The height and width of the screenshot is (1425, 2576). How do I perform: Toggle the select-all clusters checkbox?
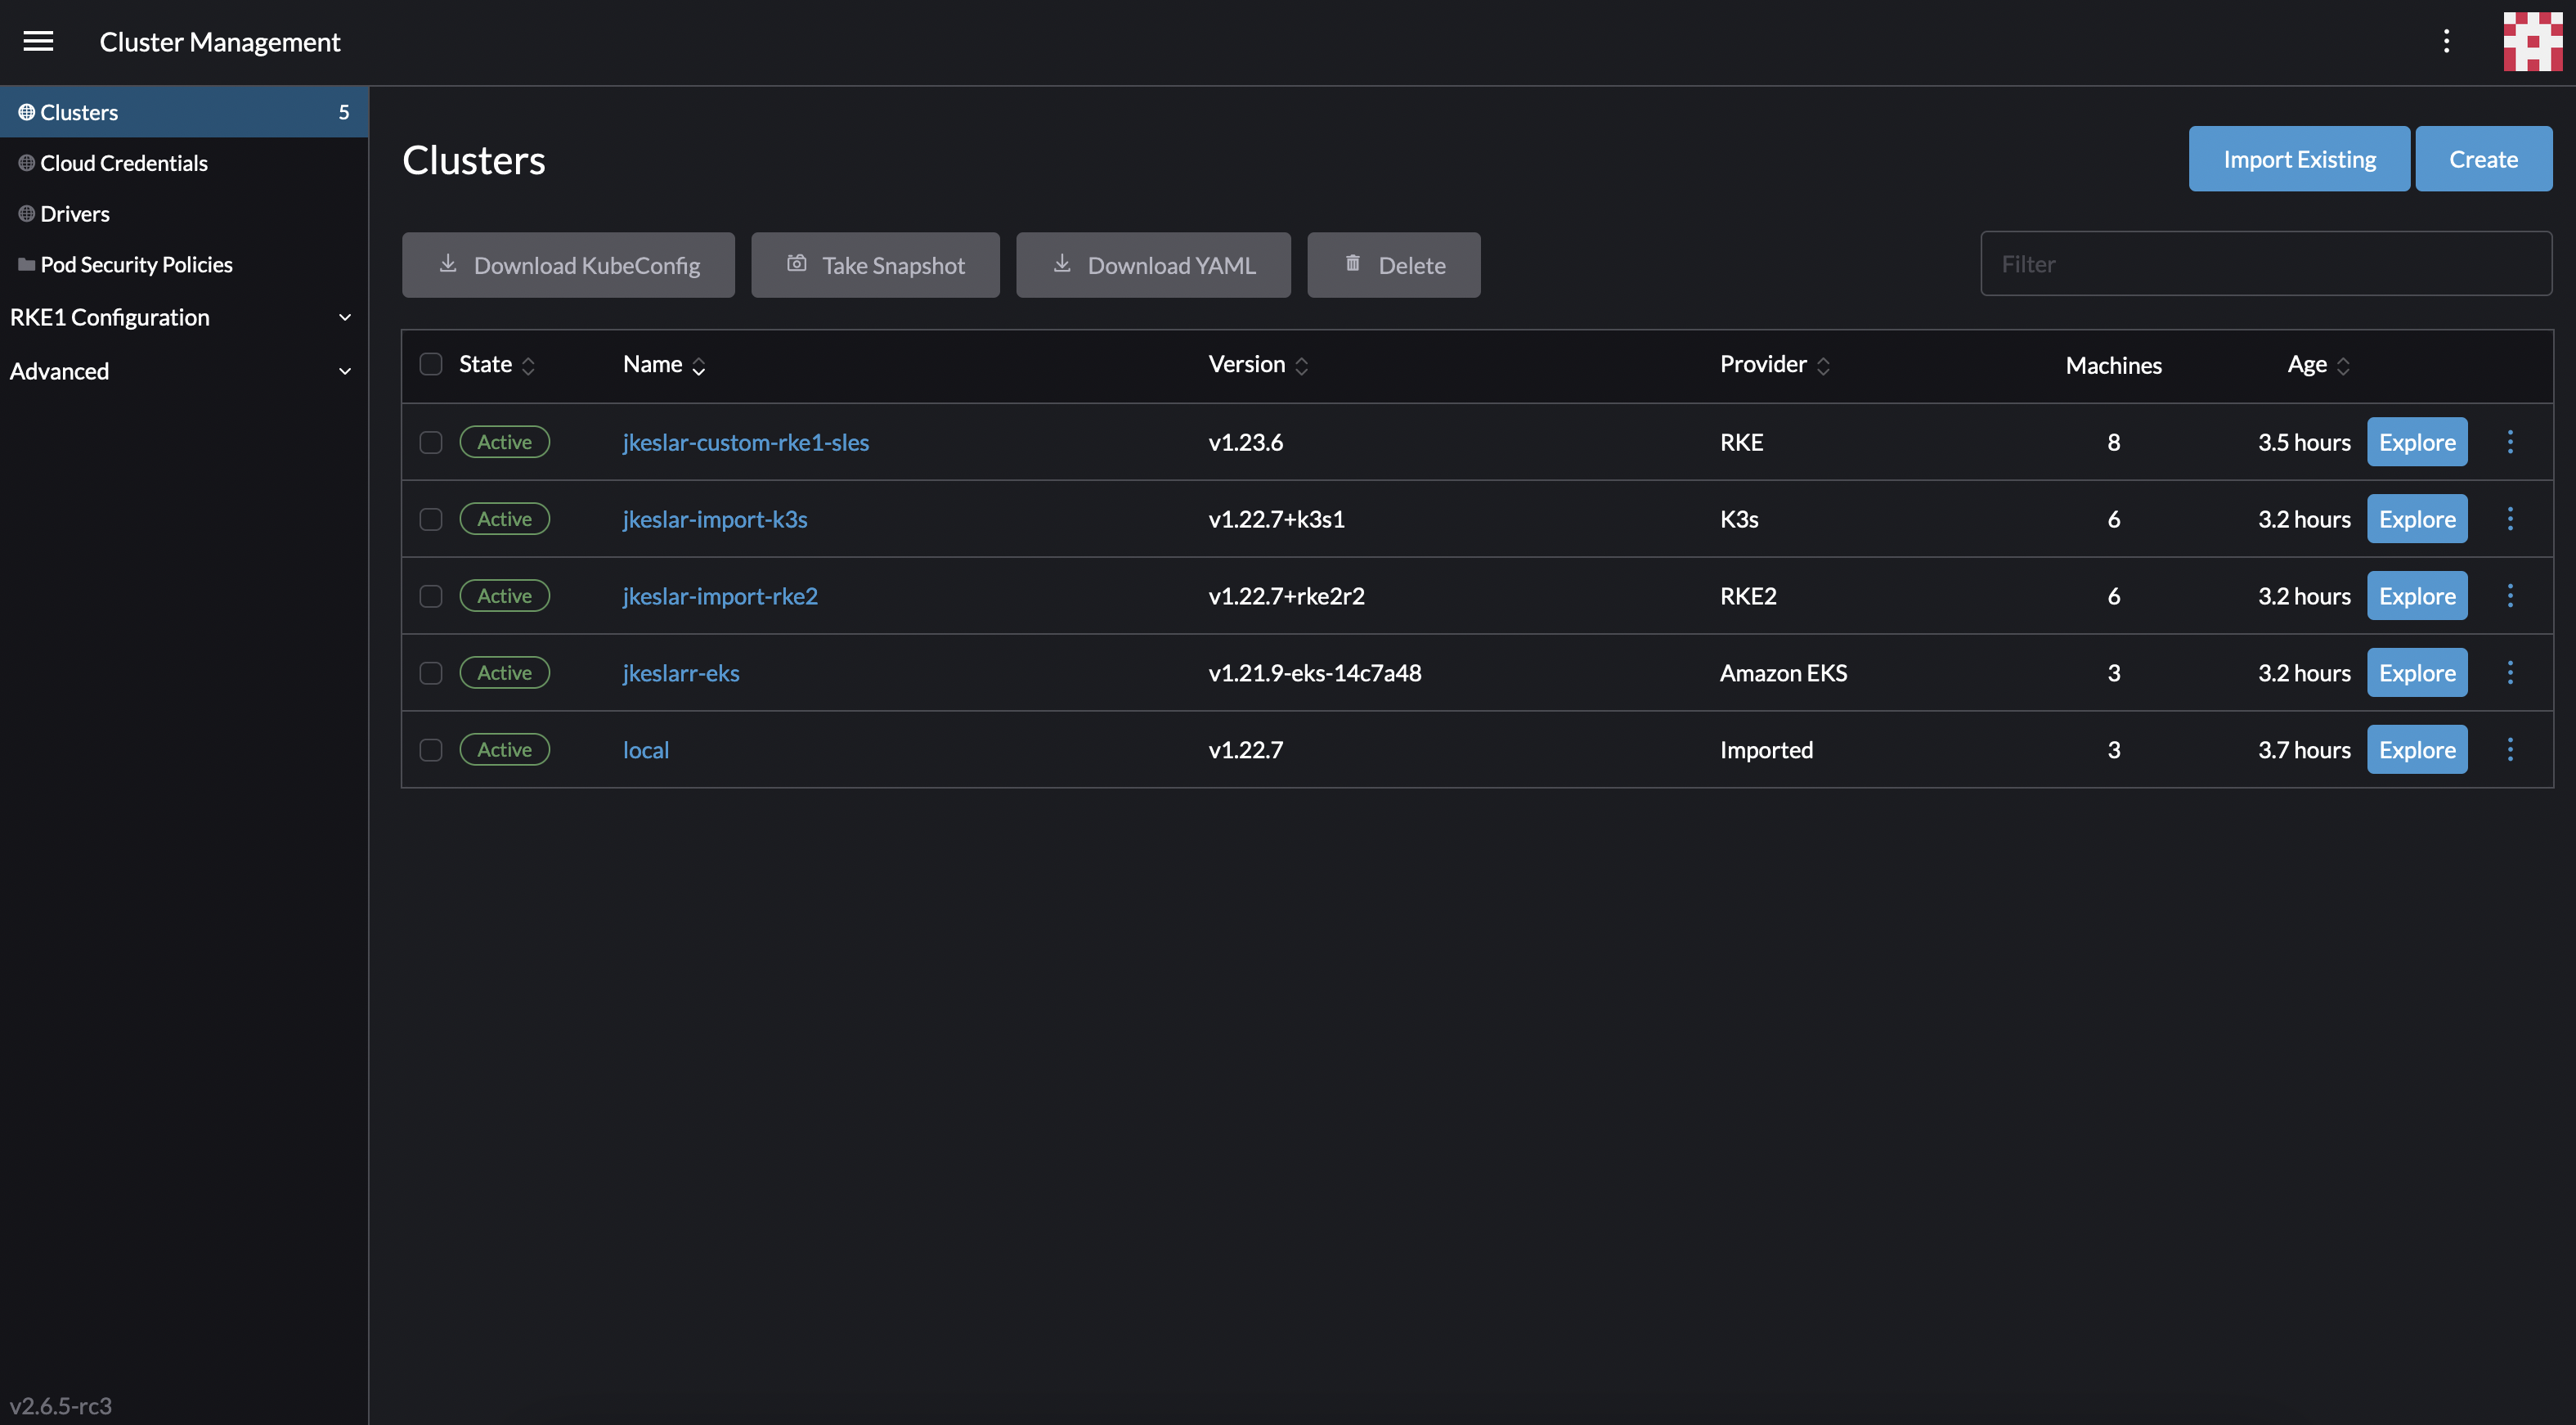(431, 364)
